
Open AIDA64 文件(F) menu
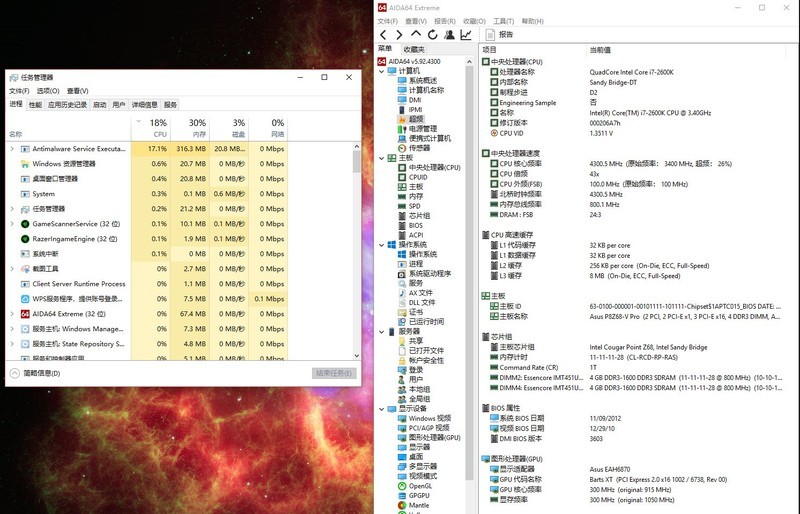(388, 21)
